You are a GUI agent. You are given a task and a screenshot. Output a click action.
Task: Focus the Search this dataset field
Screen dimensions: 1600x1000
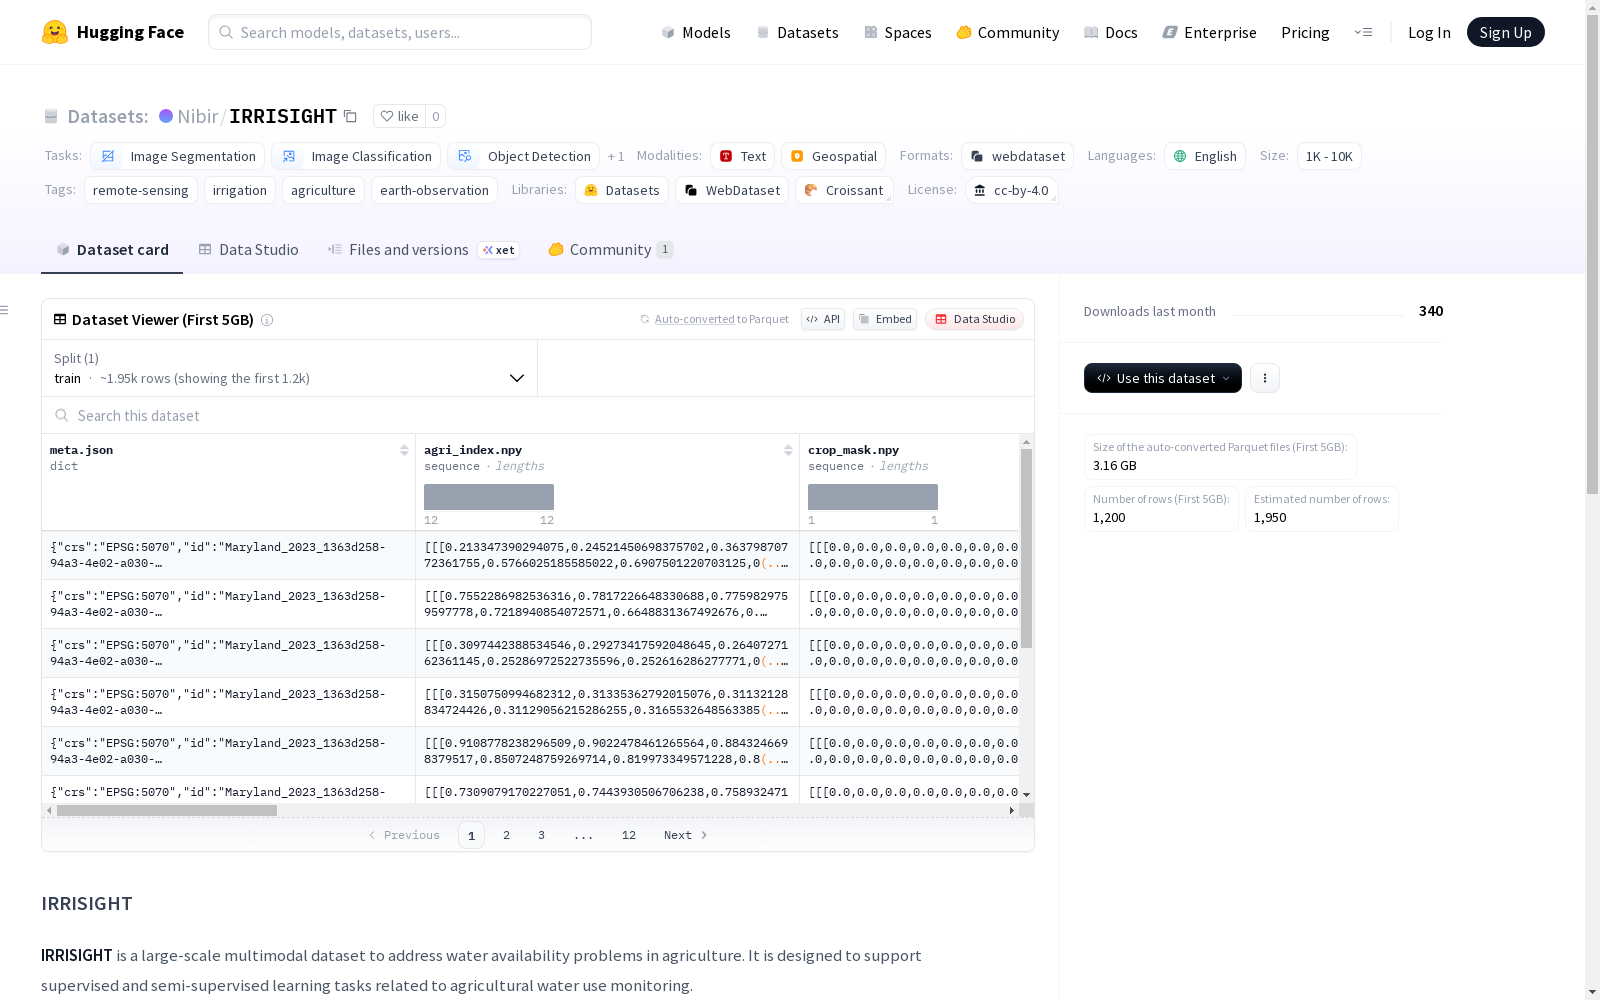click(538, 415)
